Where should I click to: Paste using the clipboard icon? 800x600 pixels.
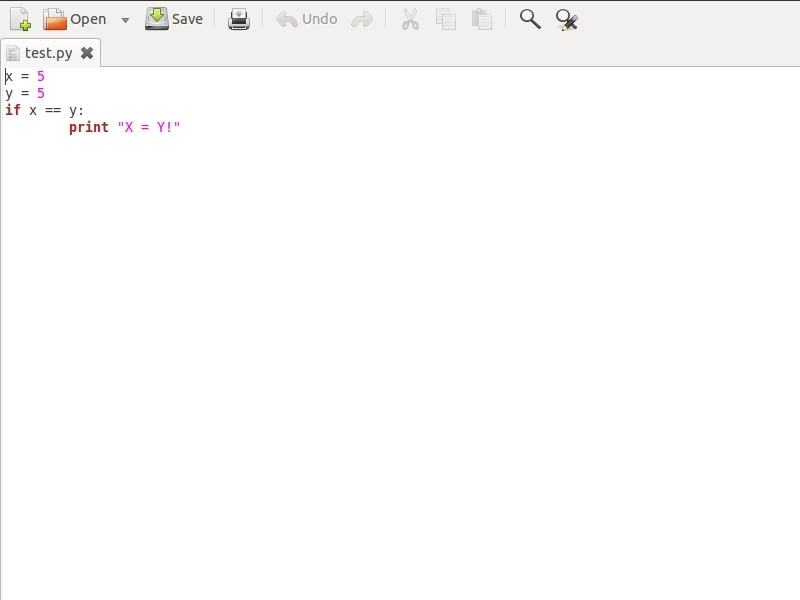tap(482, 19)
